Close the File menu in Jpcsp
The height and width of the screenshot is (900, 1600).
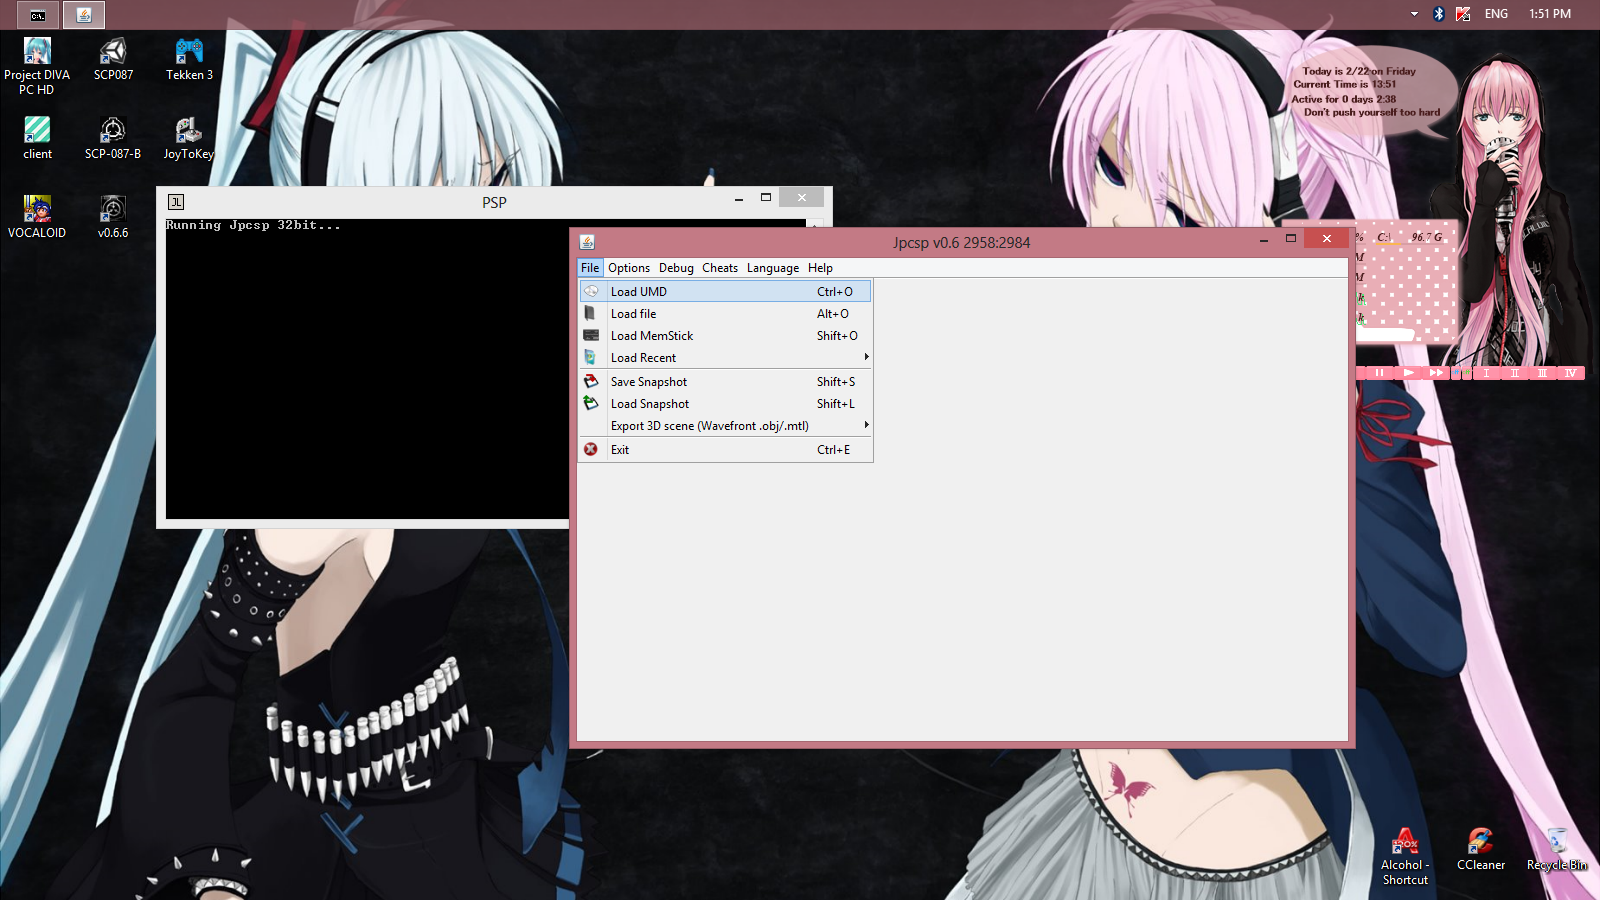(590, 268)
